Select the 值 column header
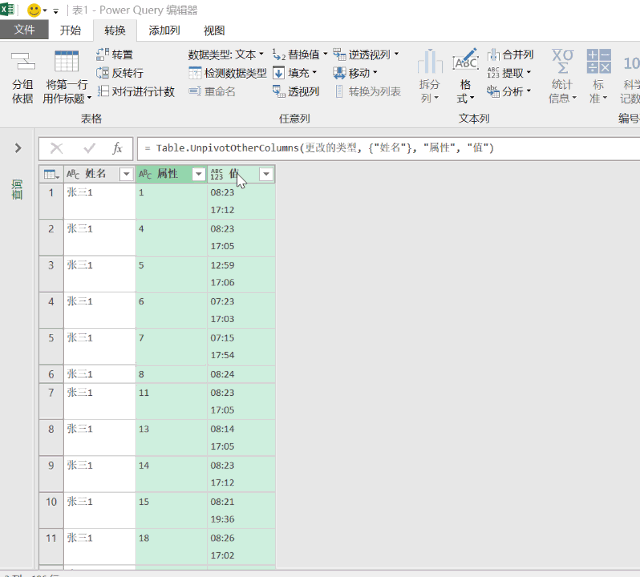Screen dimensions: 640x577 241,174
